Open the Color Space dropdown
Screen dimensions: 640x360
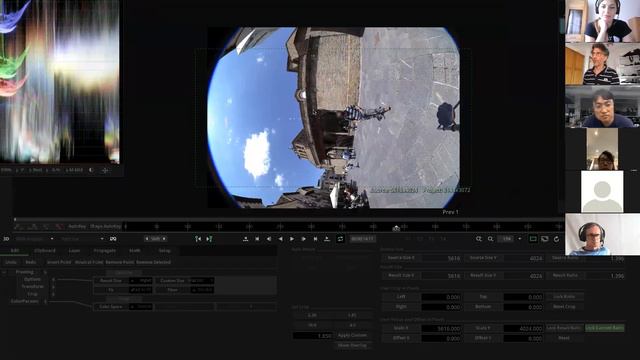[141, 307]
